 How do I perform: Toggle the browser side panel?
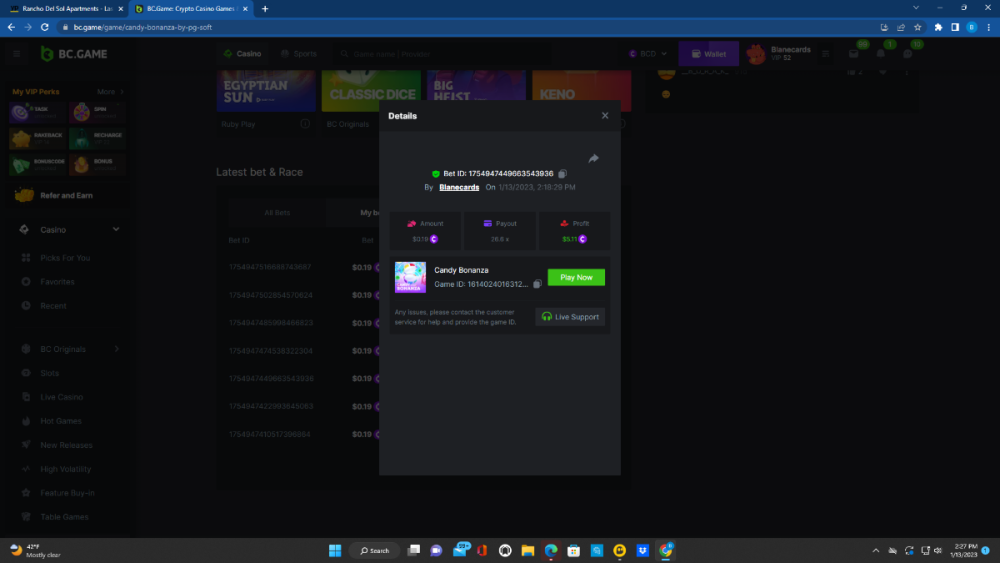pos(955,27)
